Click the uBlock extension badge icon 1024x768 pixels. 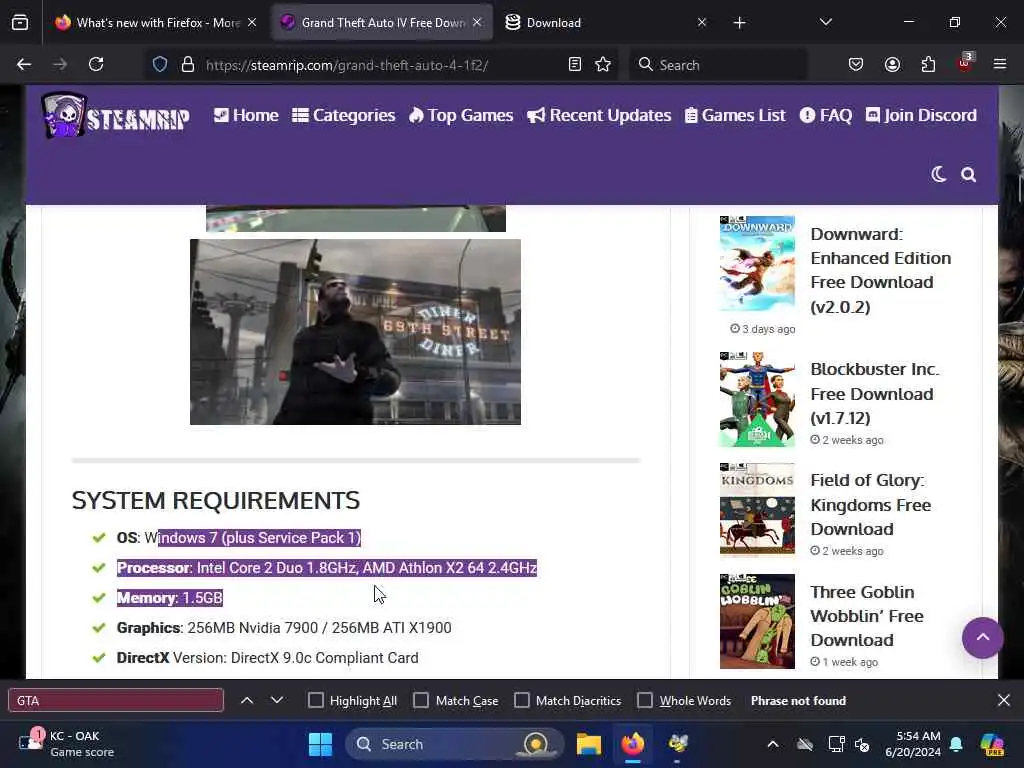[964, 63]
